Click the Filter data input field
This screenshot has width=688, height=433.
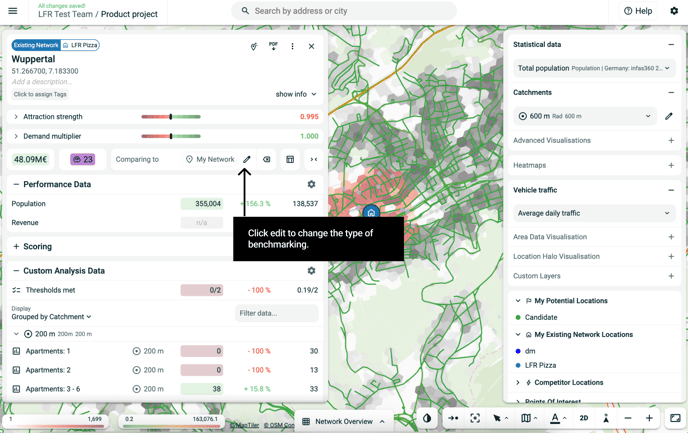point(276,313)
